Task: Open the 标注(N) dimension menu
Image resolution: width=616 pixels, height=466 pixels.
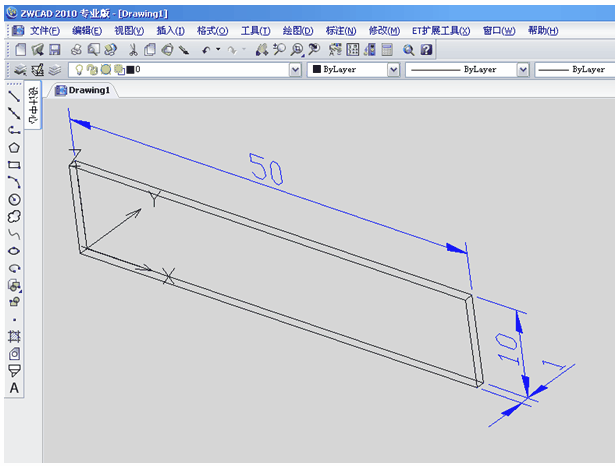Action: [341, 31]
